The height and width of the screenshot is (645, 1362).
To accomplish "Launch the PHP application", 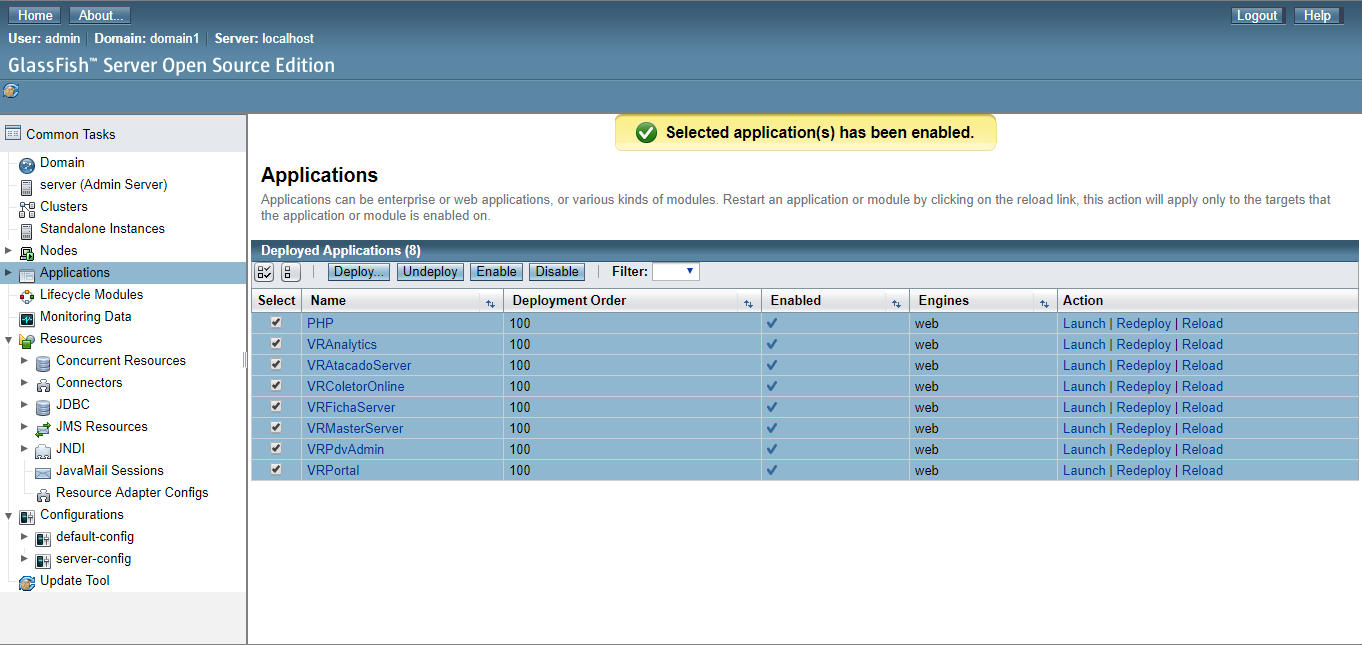I will click(x=1084, y=323).
